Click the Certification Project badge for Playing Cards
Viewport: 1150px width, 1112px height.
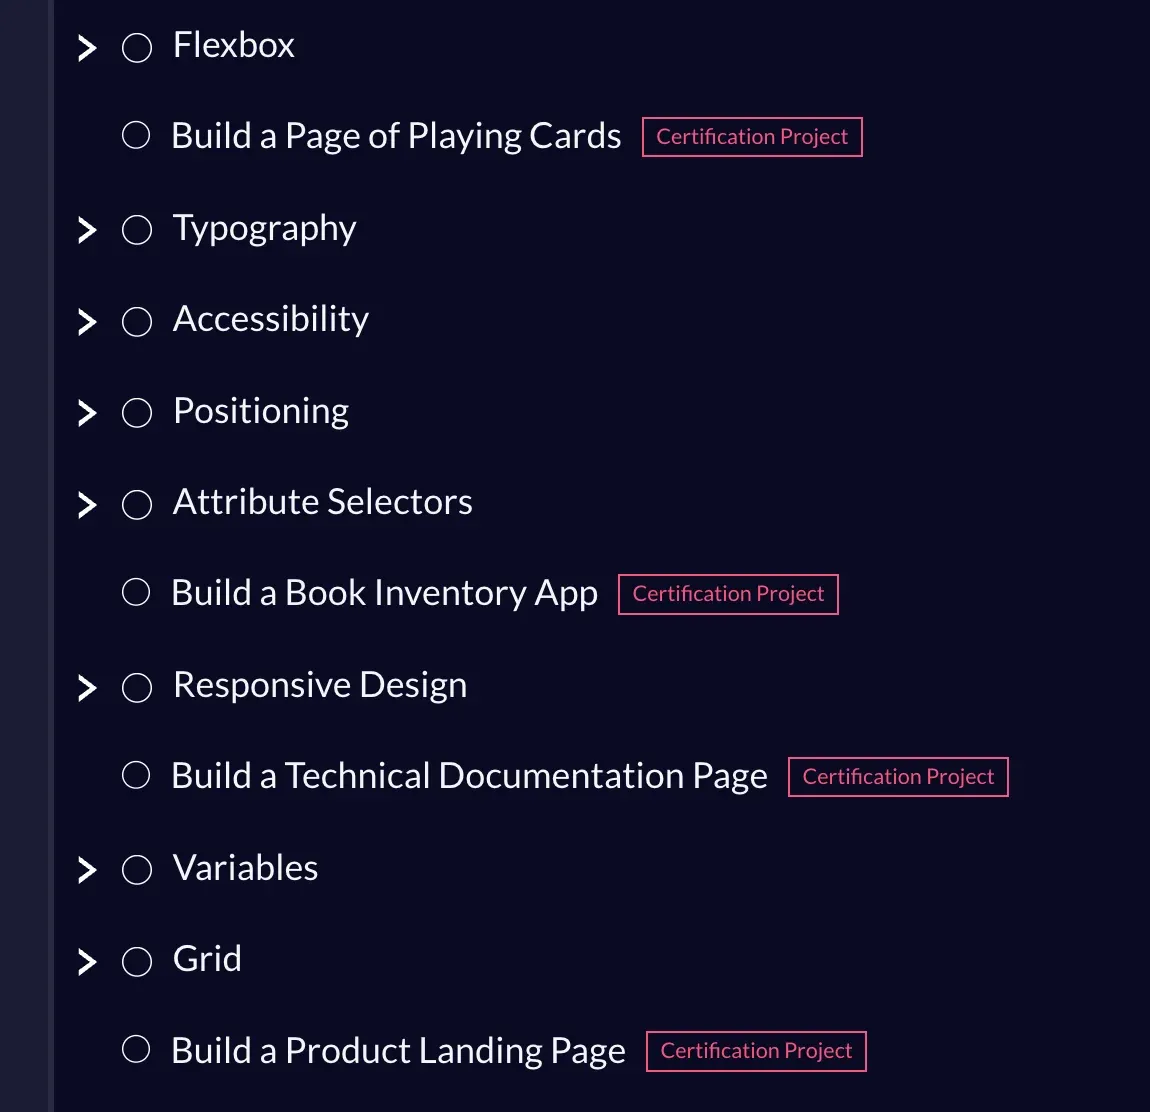point(752,137)
